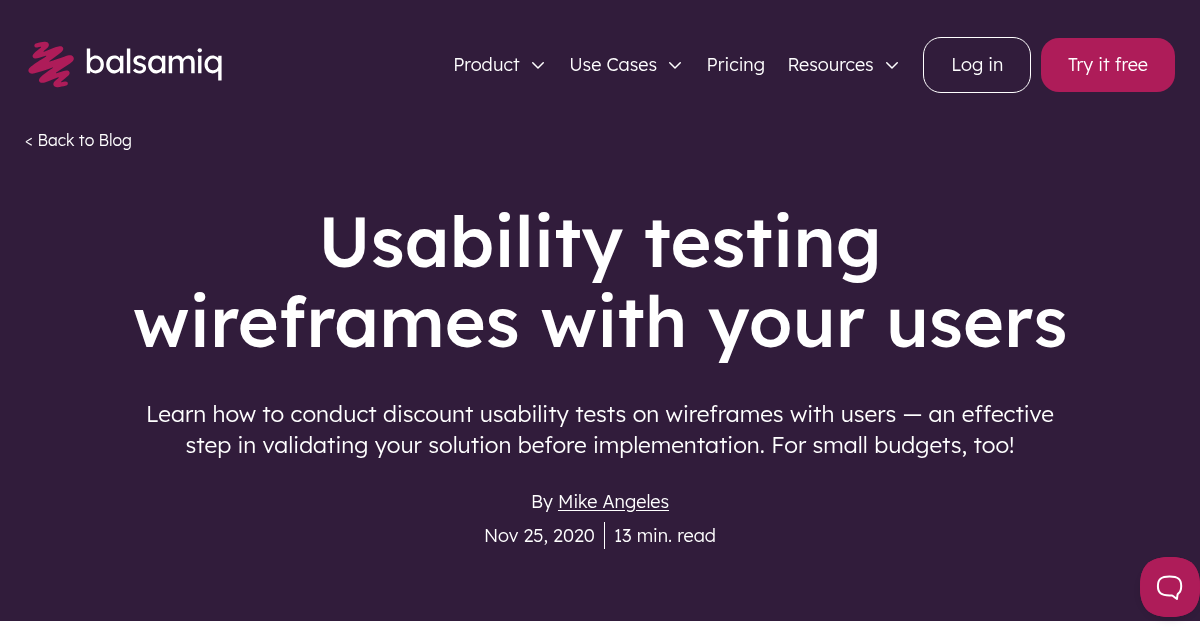
Task: Click the Resources navigation label
Action: pos(830,64)
